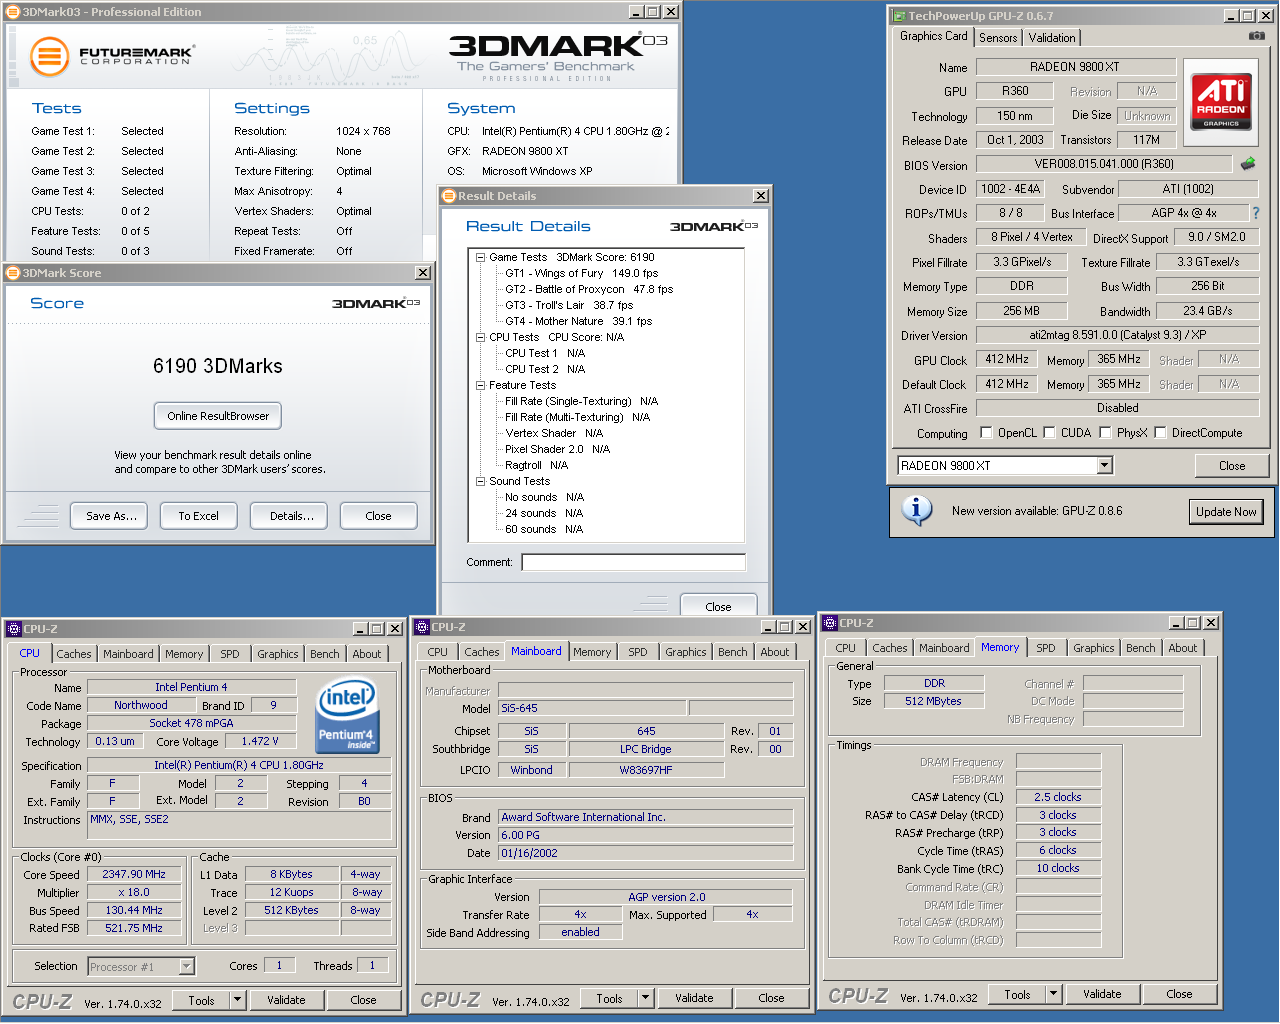Click title icon of CPU-Z window showing Motherboard info
Image resolution: width=1280 pixels, height=1024 pixels.
point(422,627)
